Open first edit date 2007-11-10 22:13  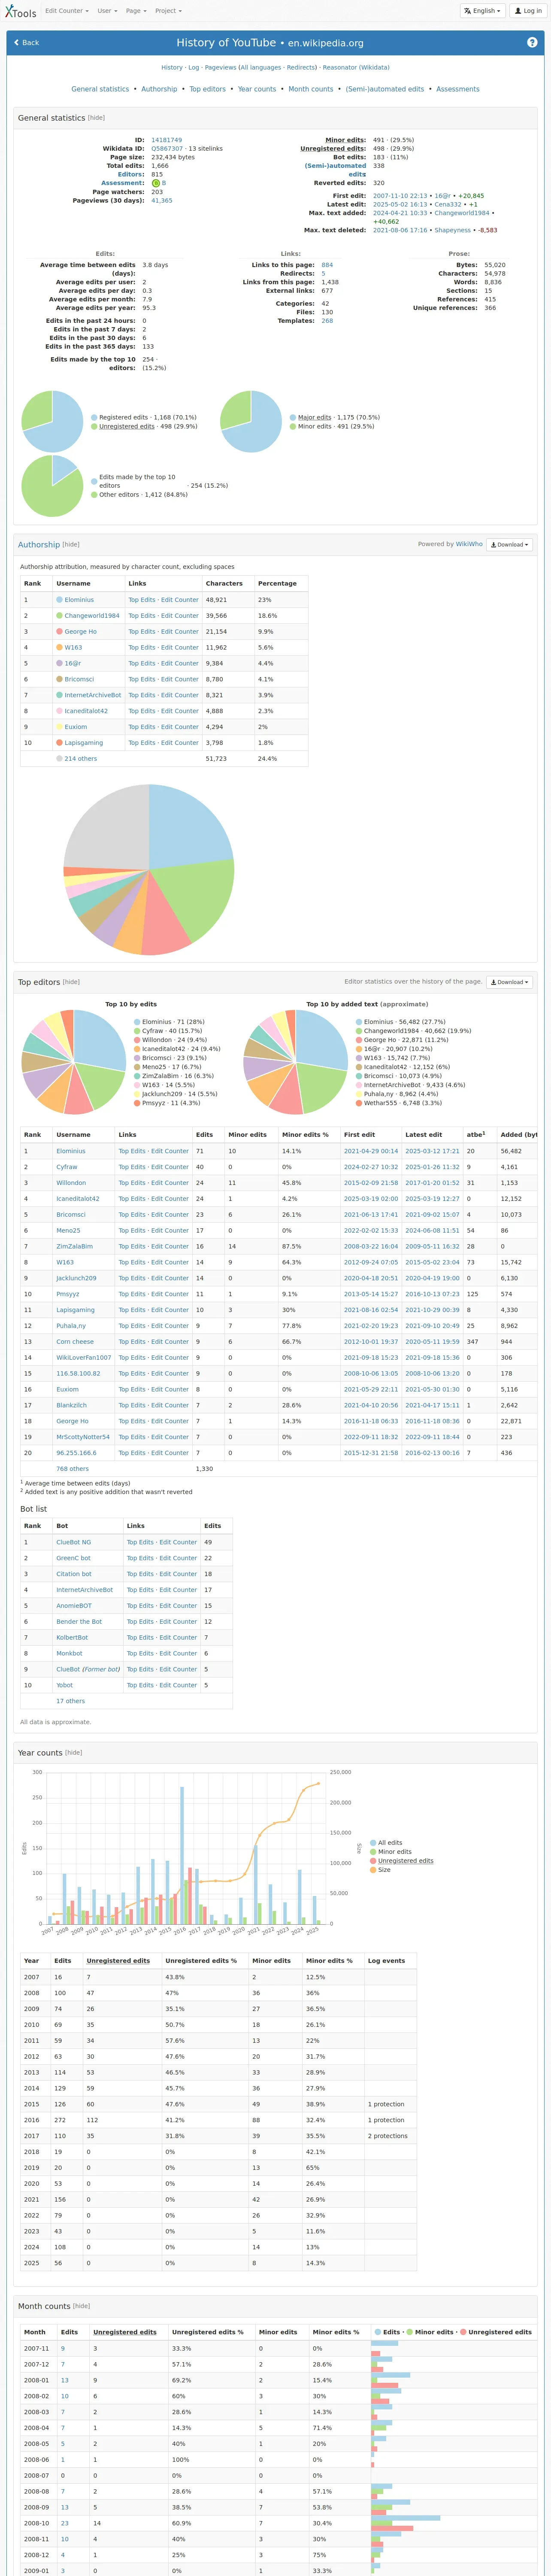tap(400, 196)
